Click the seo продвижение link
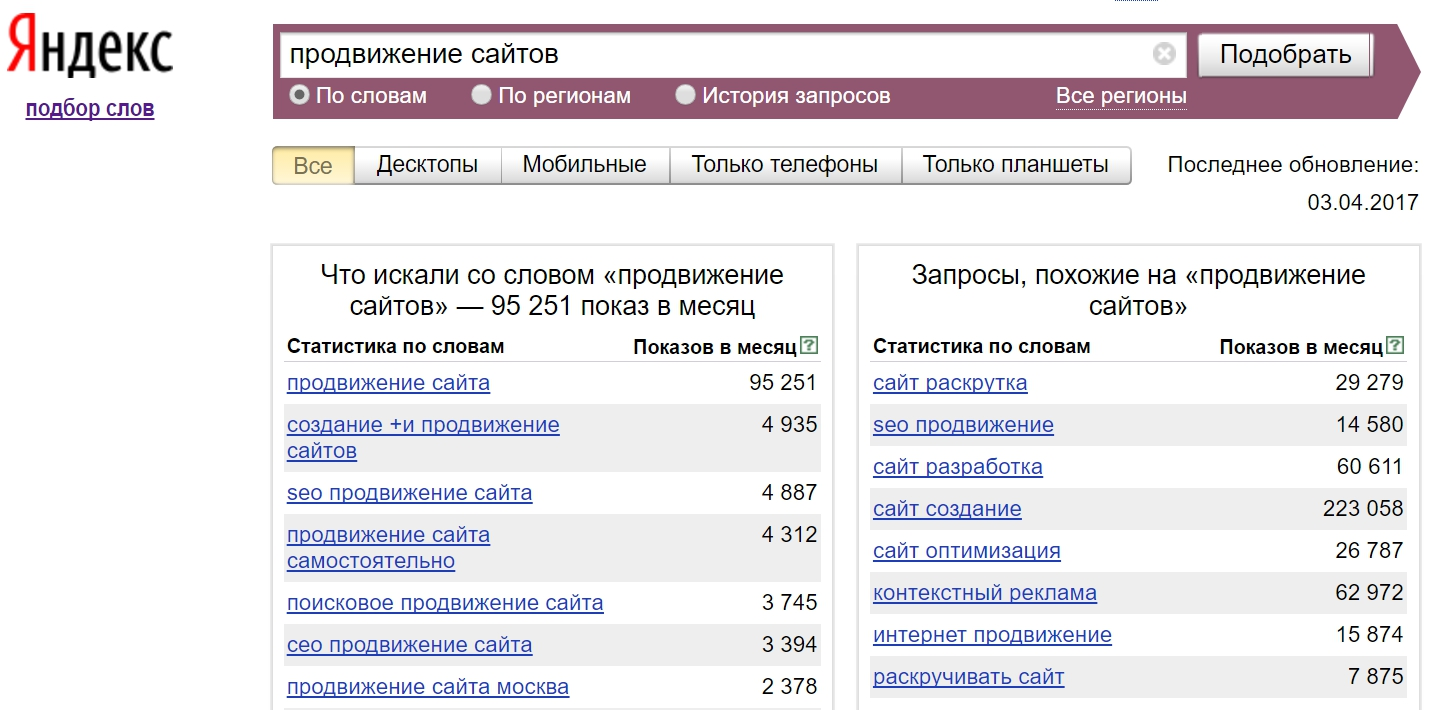1430x710 pixels. (x=963, y=424)
